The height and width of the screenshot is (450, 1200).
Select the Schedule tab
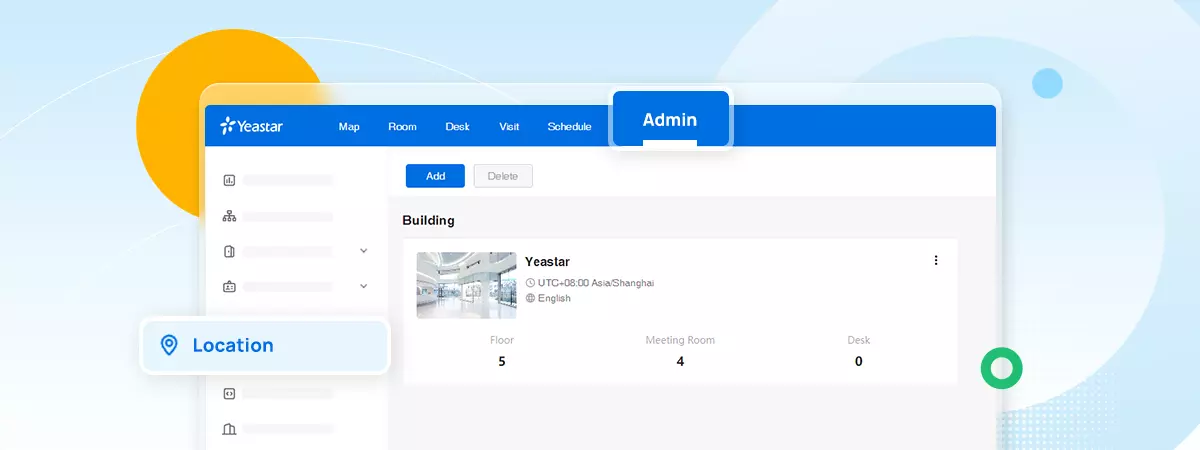coord(569,126)
